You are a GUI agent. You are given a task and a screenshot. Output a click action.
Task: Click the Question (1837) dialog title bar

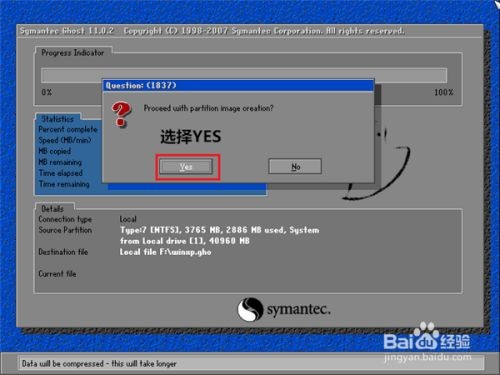click(238, 85)
